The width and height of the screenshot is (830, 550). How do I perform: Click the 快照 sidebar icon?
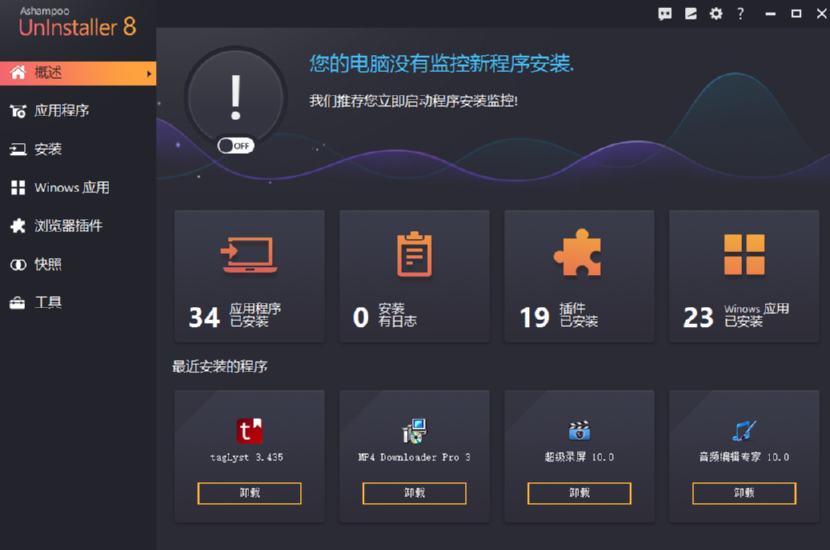[18, 264]
